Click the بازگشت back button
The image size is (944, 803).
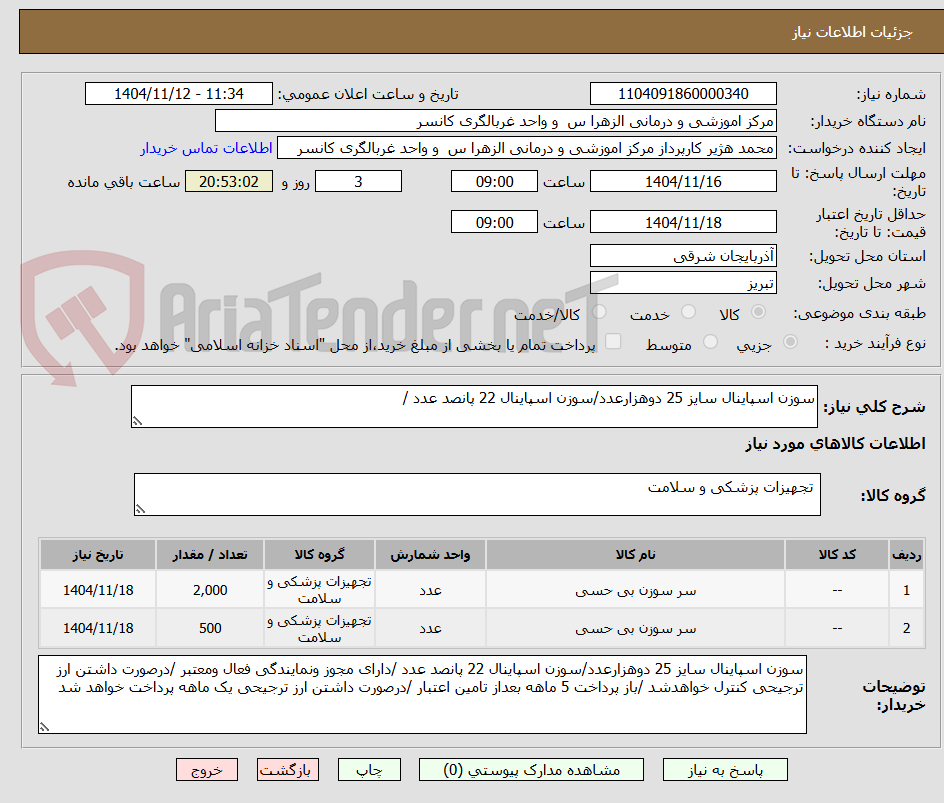[x=287, y=770]
